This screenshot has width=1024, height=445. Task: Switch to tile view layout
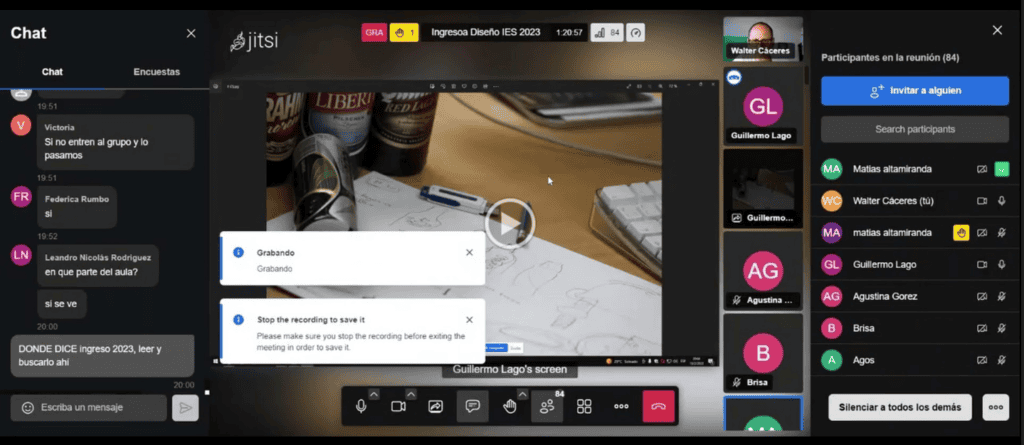click(584, 406)
